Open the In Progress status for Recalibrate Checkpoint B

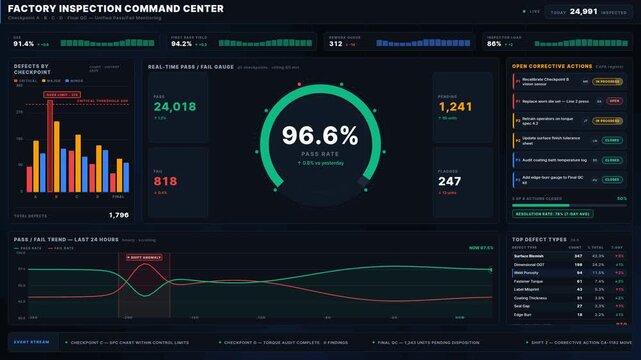pyautogui.click(x=607, y=82)
